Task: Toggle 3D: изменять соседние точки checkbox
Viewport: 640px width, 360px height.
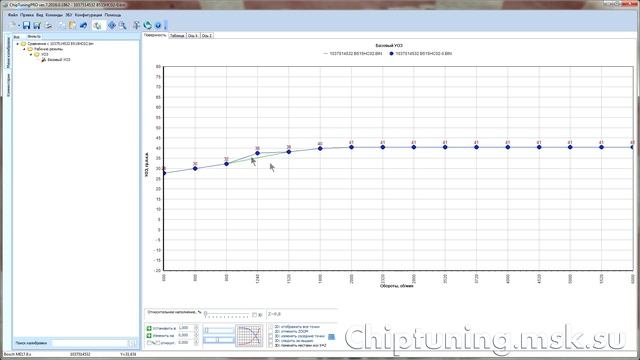Action: point(271,336)
